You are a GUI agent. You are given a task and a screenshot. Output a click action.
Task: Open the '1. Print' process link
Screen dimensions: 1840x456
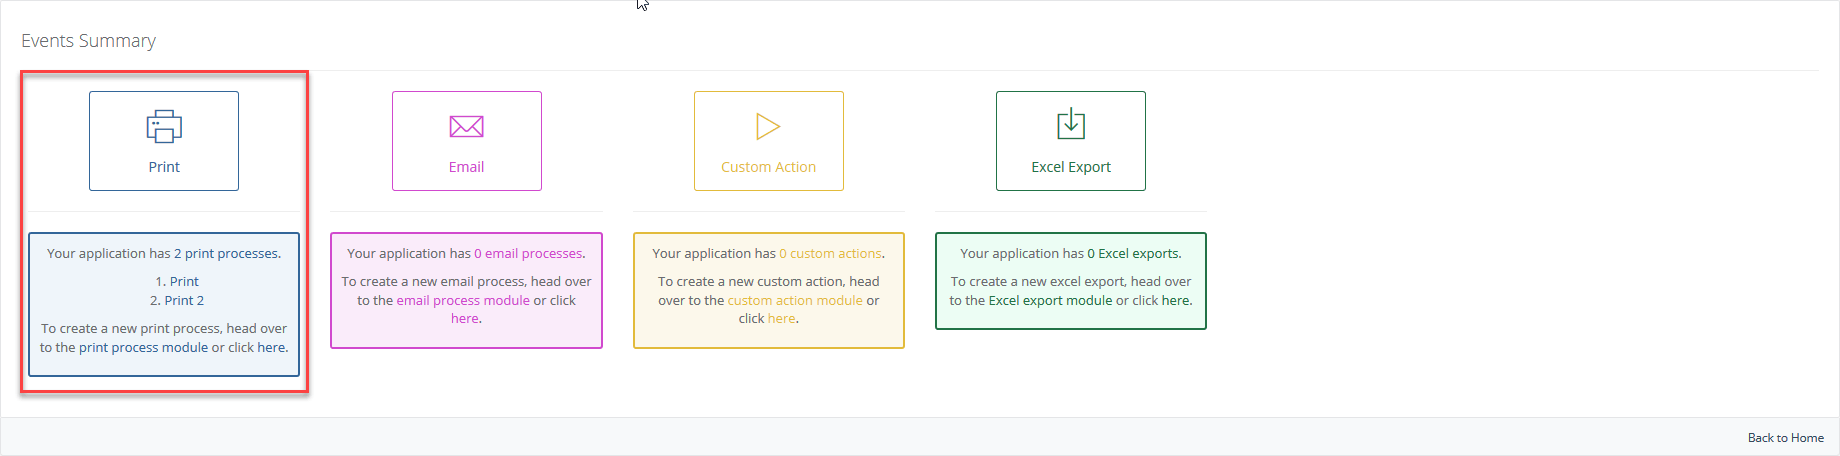click(x=184, y=282)
